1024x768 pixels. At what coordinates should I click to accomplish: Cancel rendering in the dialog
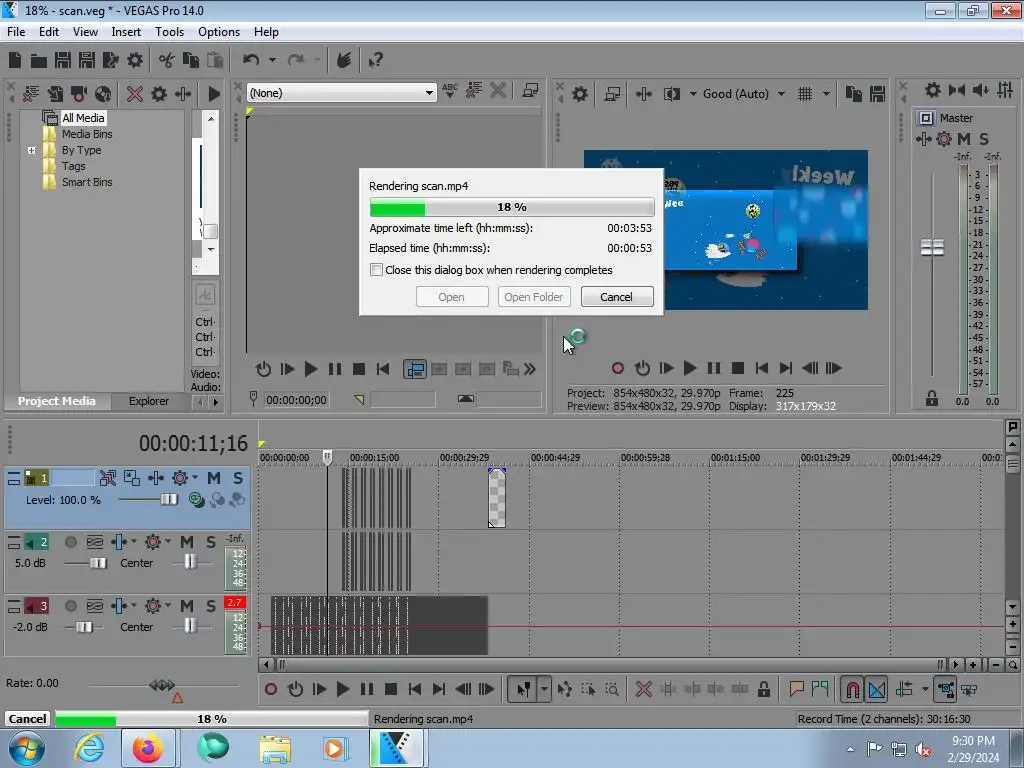coord(616,297)
